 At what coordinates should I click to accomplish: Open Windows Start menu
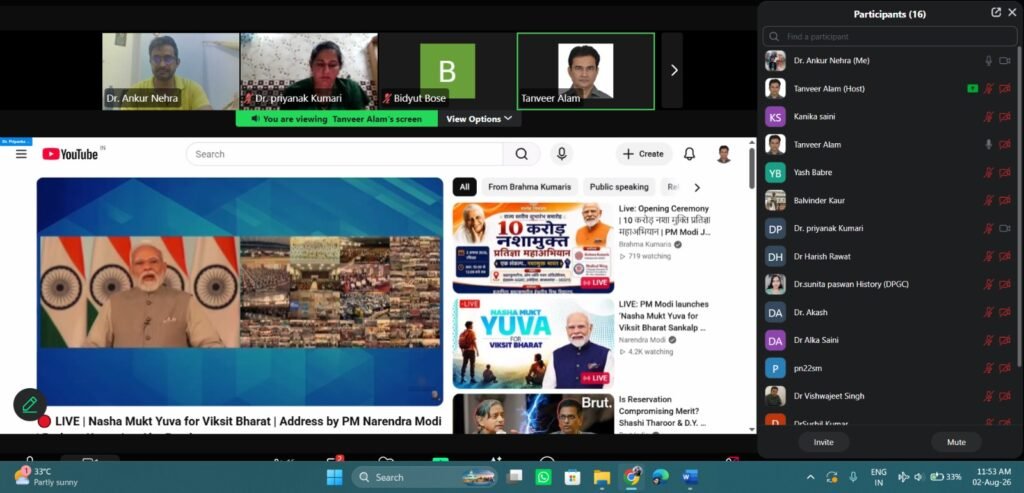point(334,477)
